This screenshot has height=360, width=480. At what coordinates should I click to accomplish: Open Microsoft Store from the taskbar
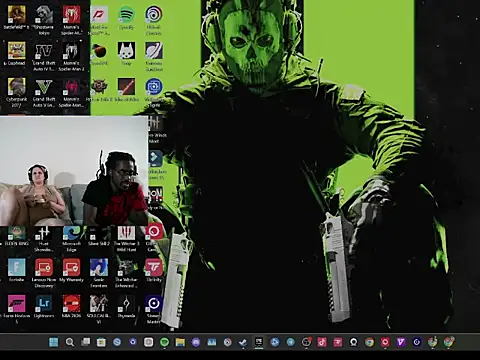click(x=101, y=342)
